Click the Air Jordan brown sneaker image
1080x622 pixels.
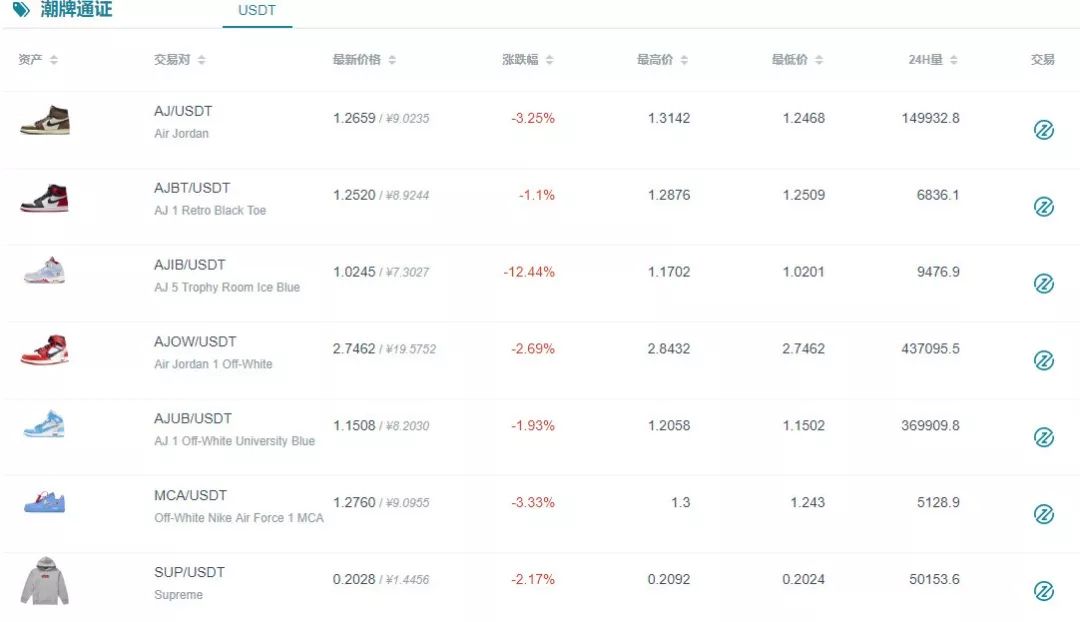coord(45,121)
